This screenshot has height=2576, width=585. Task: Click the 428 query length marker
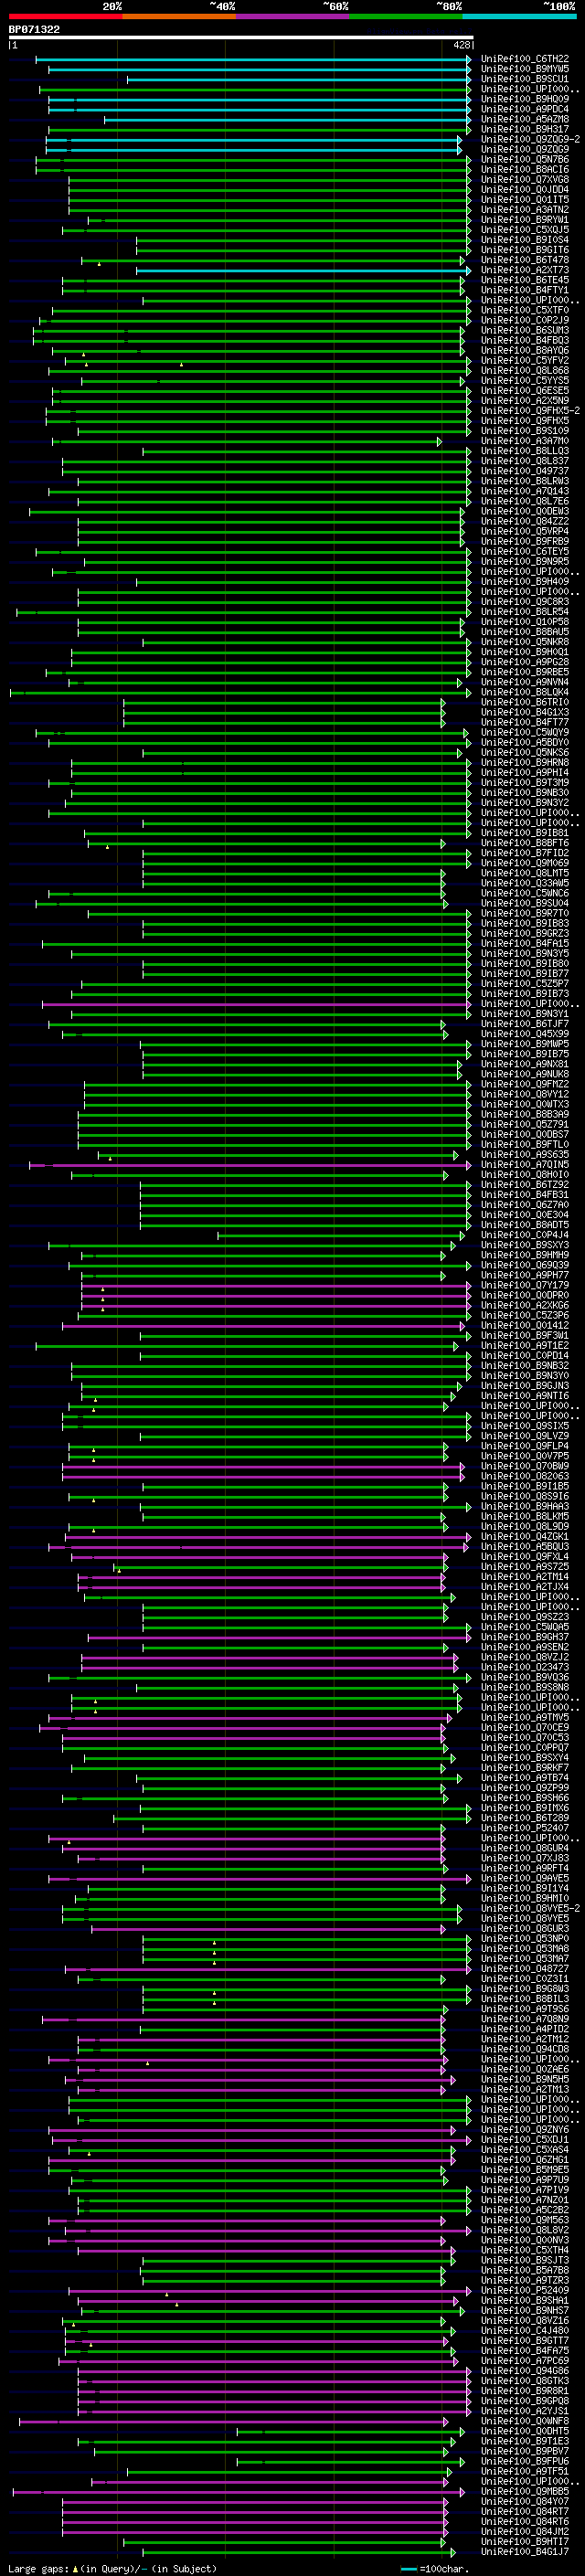461,45
